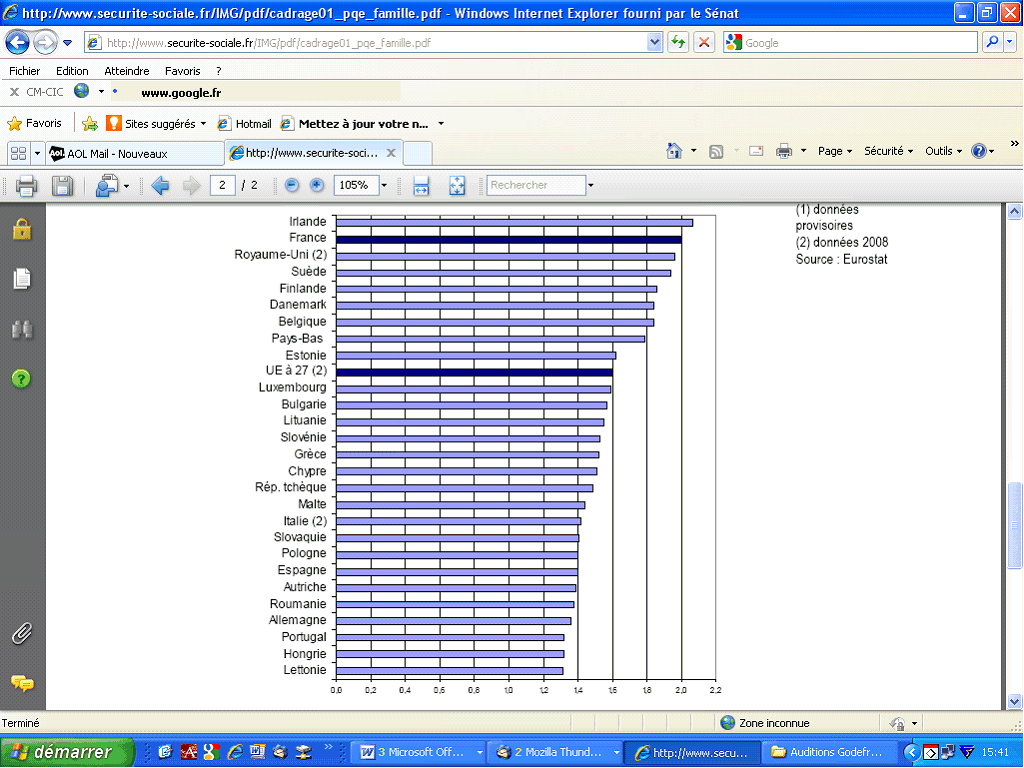Save the PDF with the floppy disk icon
Image resolution: width=1024 pixels, height=768 pixels.
tap(62, 185)
